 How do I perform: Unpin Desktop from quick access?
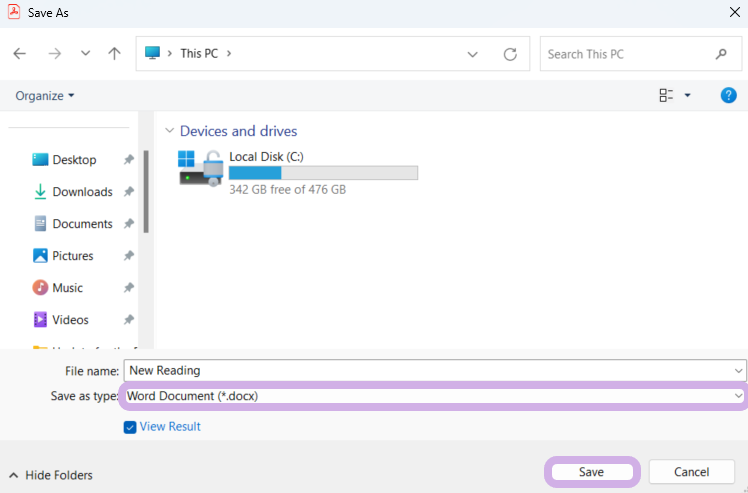coord(128,160)
